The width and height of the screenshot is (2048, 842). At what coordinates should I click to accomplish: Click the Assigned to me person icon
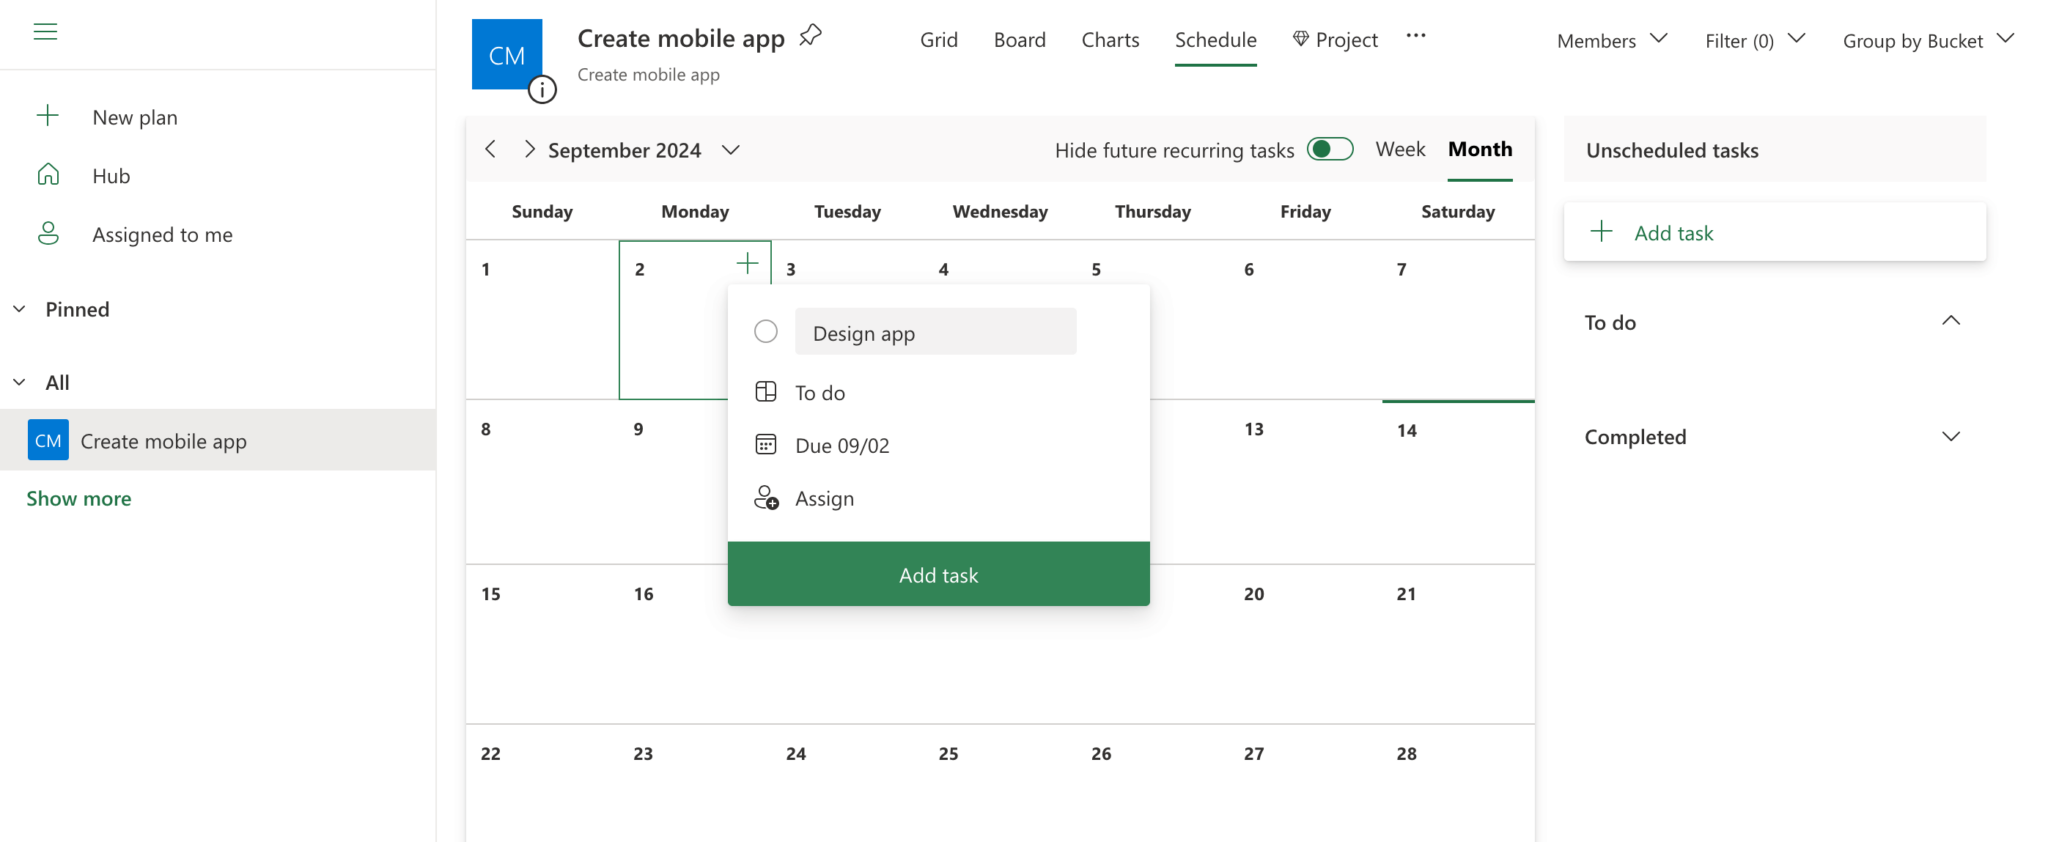pyautogui.click(x=48, y=234)
